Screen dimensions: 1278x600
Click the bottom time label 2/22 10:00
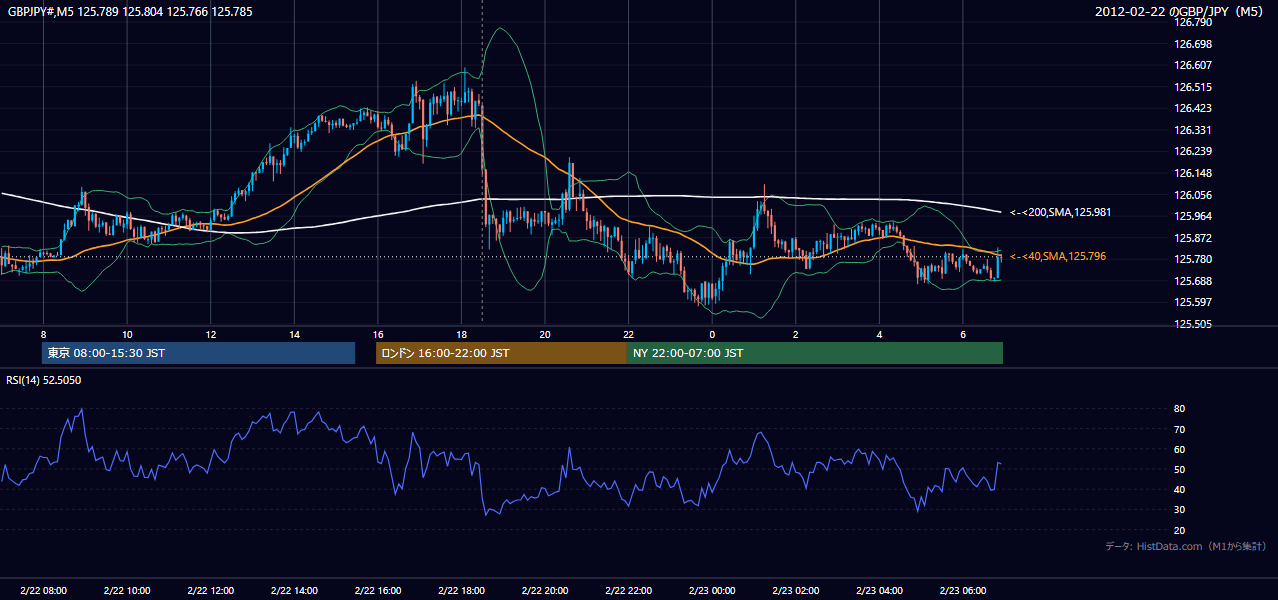click(x=126, y=591)
